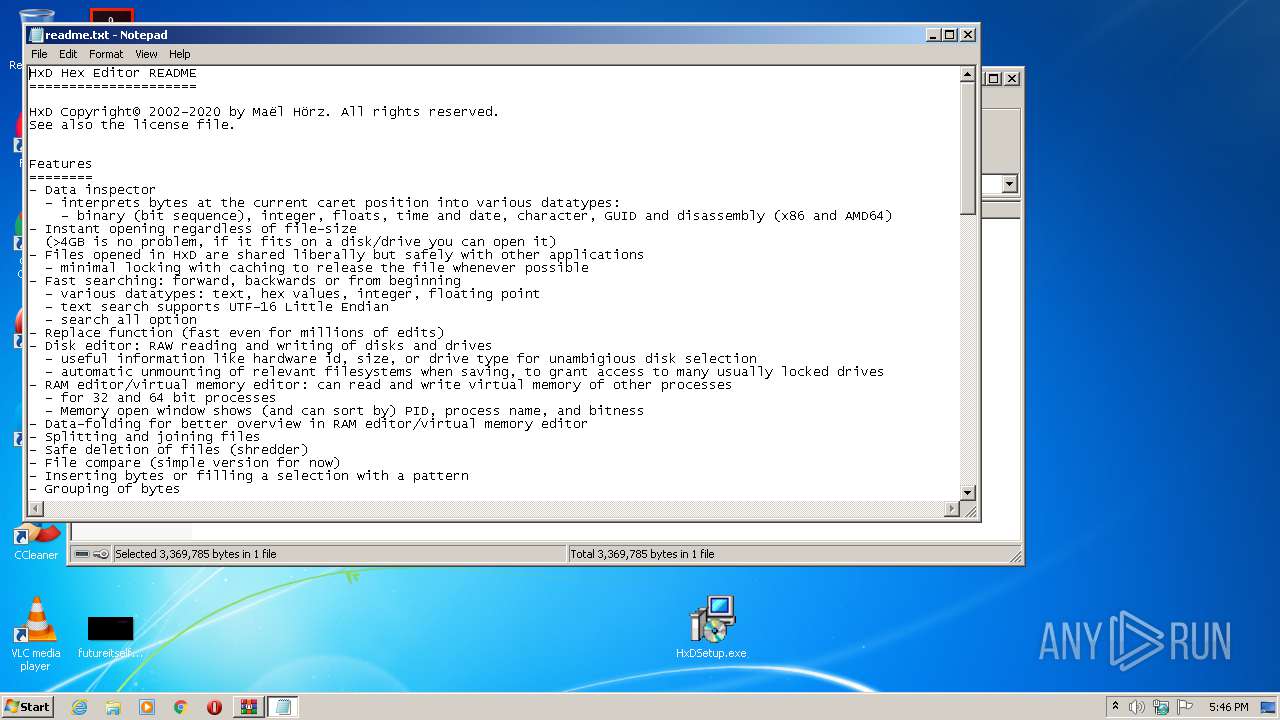The height and width of the screenshot is (720, 1280).
Task: Launch Opera browser from the taskbar
Action: (214, 707)
